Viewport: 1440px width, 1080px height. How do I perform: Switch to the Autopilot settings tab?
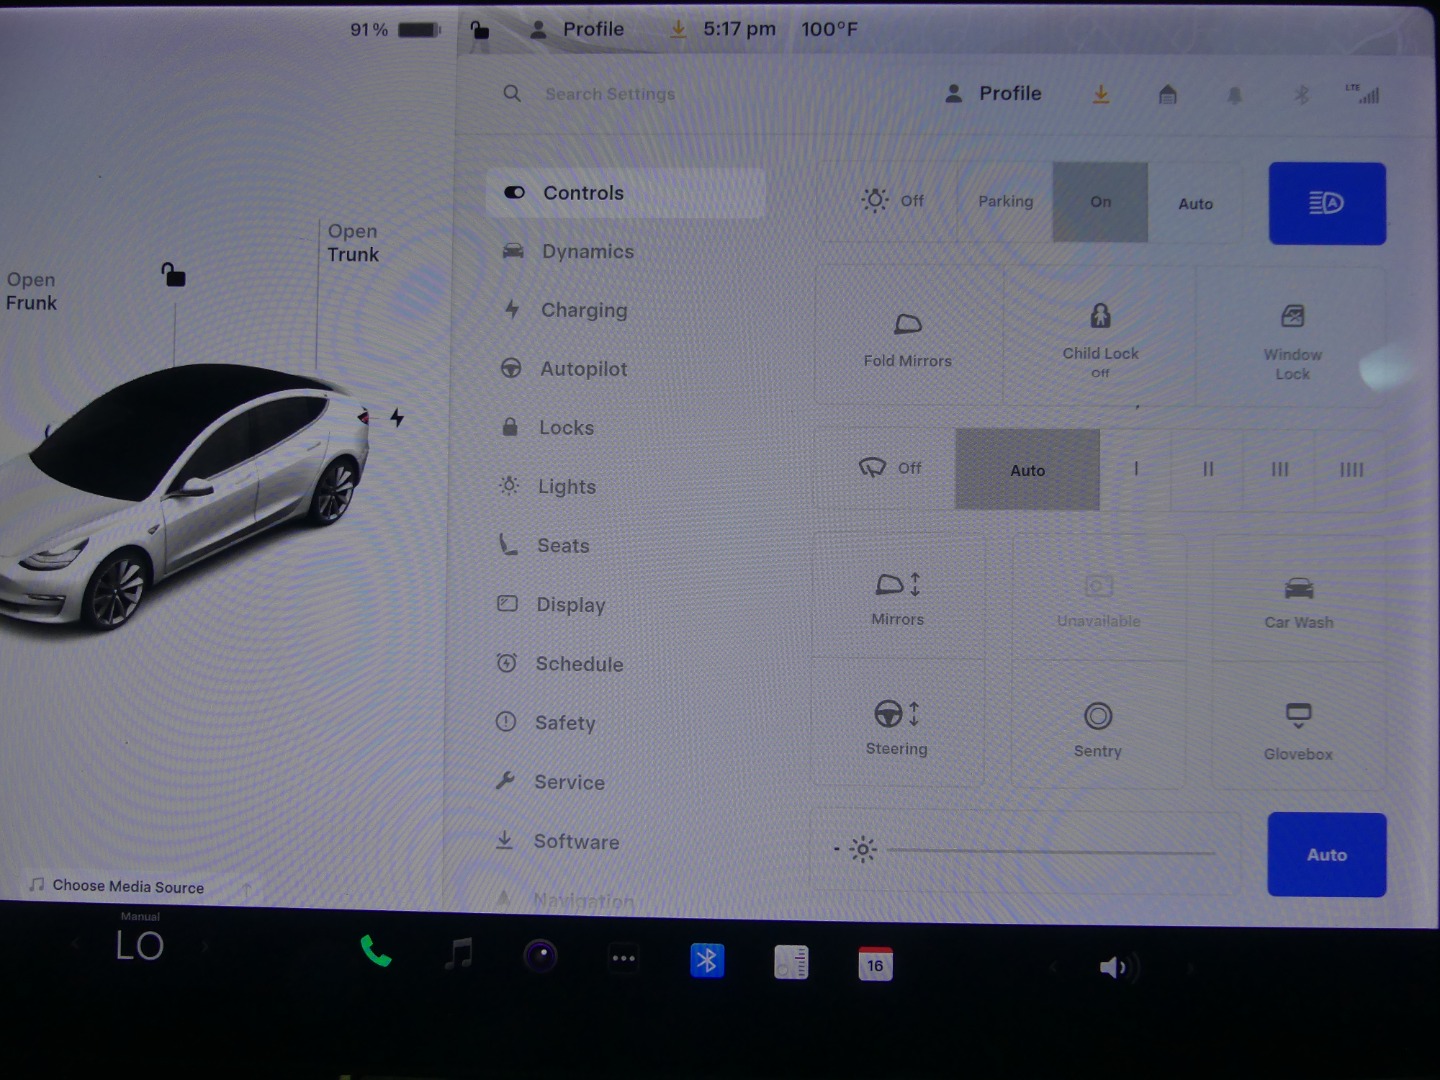tap(584, 369)
